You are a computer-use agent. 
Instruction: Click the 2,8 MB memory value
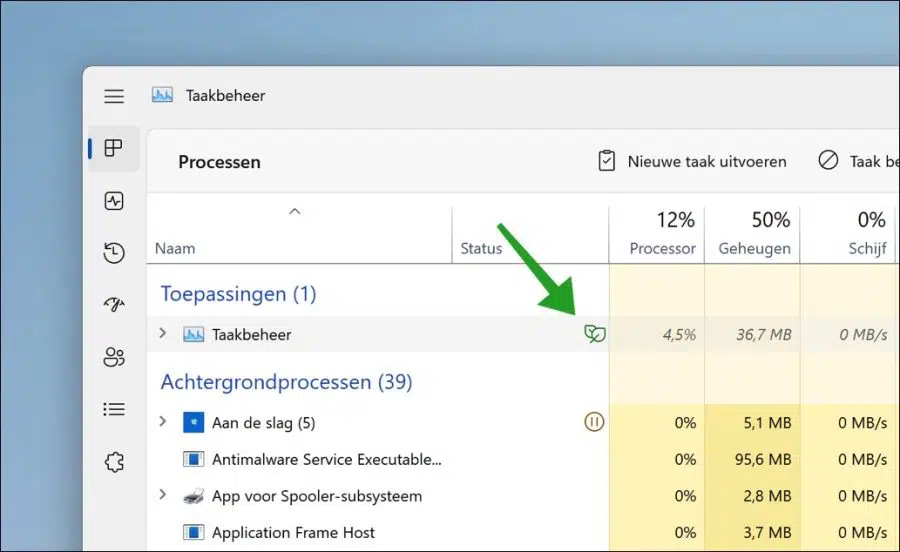767,496
